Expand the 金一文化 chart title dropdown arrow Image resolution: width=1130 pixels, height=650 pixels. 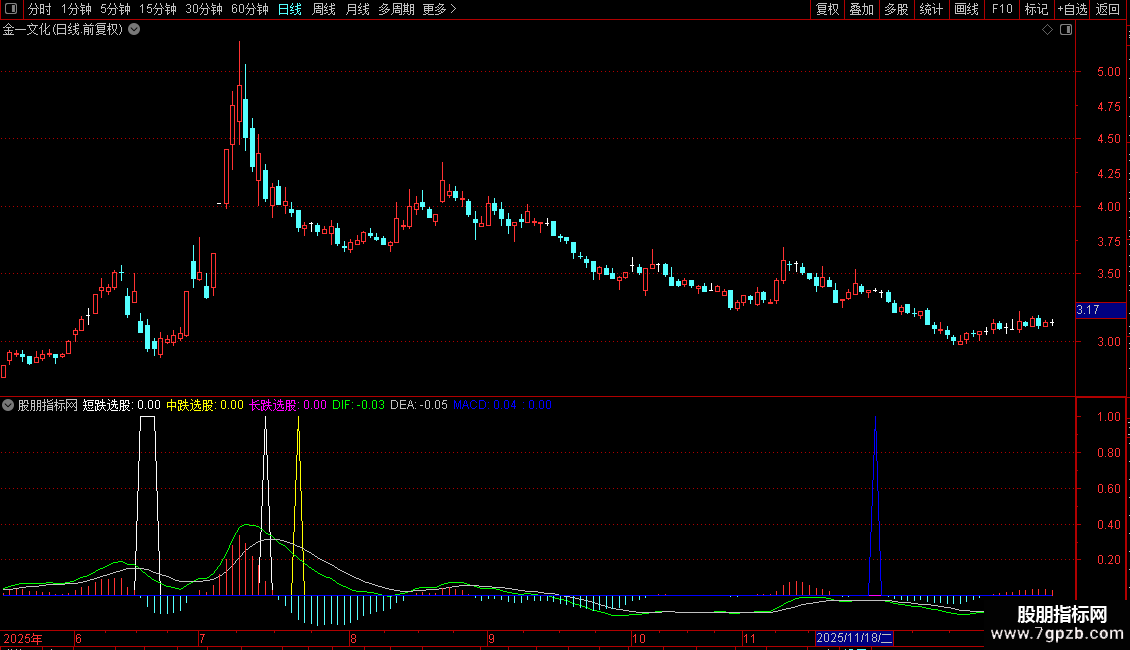134,30
